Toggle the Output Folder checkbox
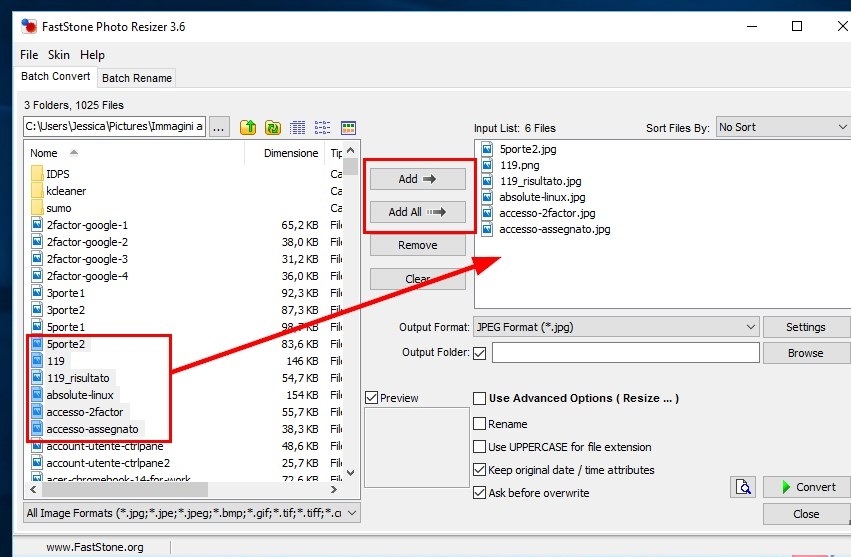Screen dimensions: 852x557 coord(479,353)
